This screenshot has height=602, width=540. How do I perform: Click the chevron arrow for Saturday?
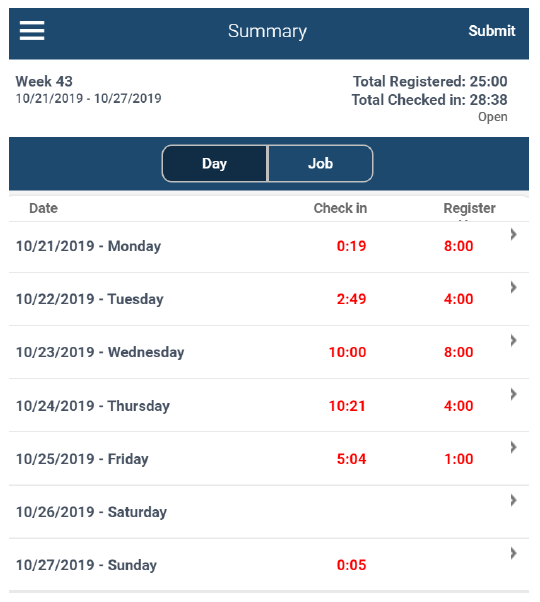click(514, 500)
